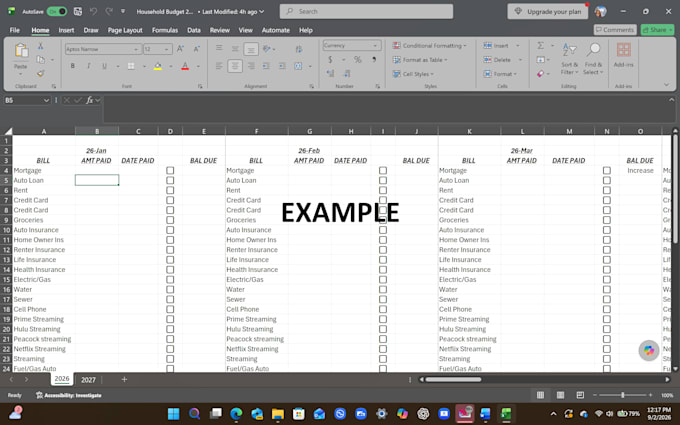Expand the Currency number format dropdown
The width and height of the screenshot is (680, 425).
376,46
